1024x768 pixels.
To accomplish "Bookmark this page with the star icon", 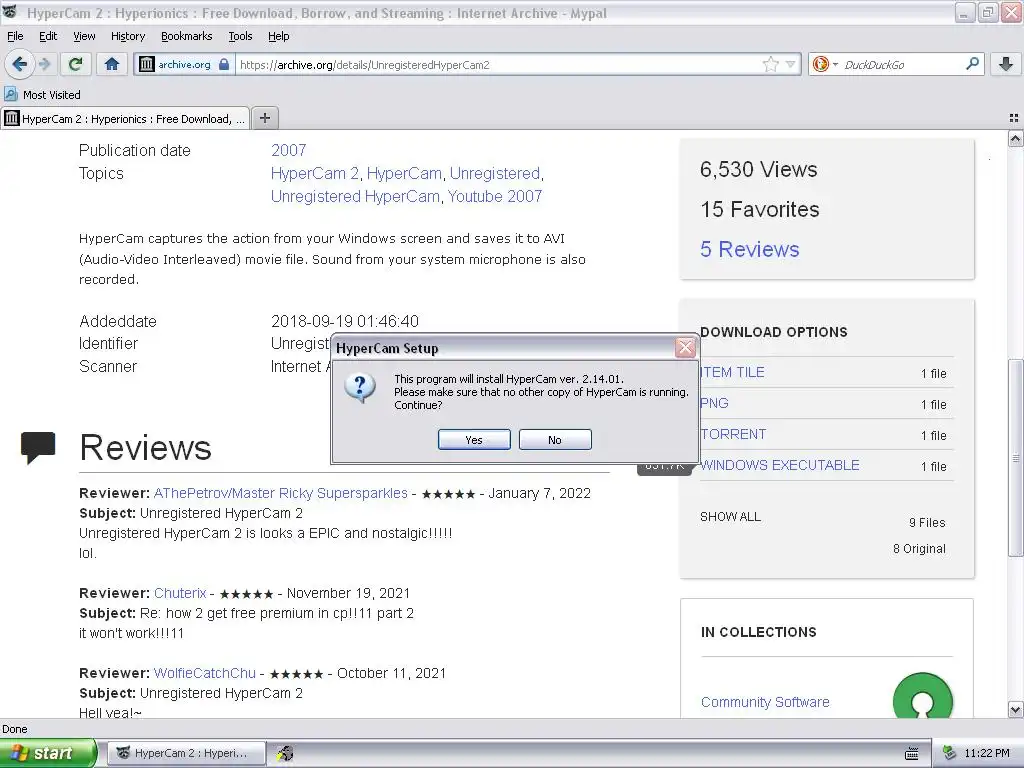I will pyautogui.click(x=771, y=64).
